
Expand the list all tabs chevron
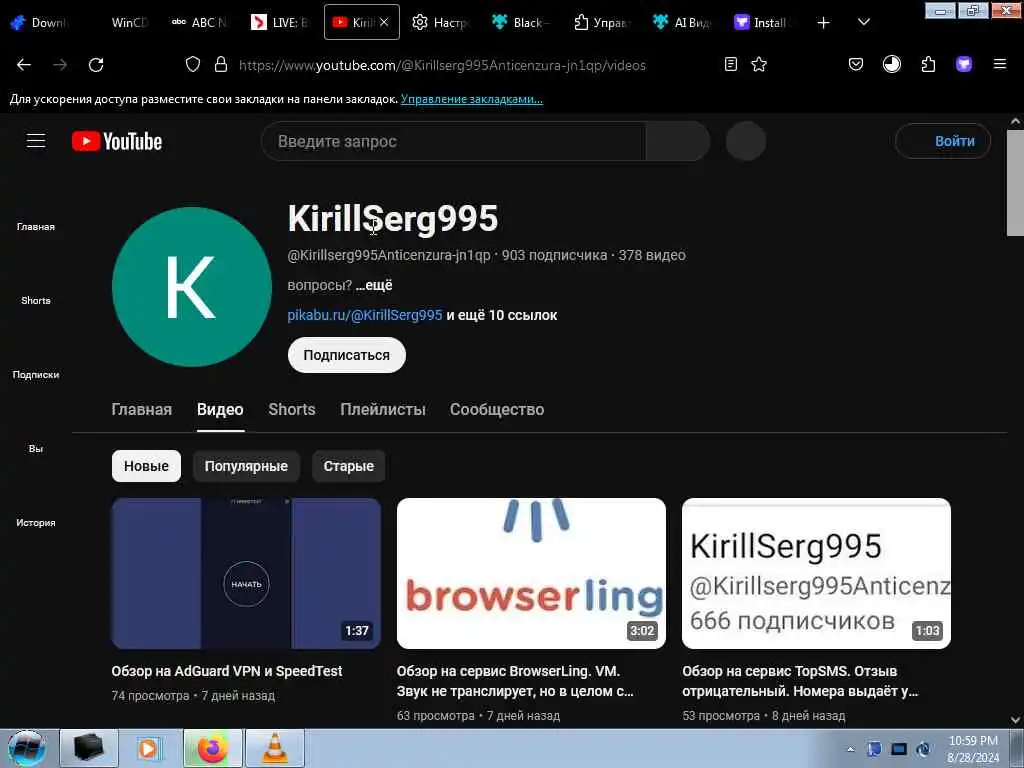(863, 22)
